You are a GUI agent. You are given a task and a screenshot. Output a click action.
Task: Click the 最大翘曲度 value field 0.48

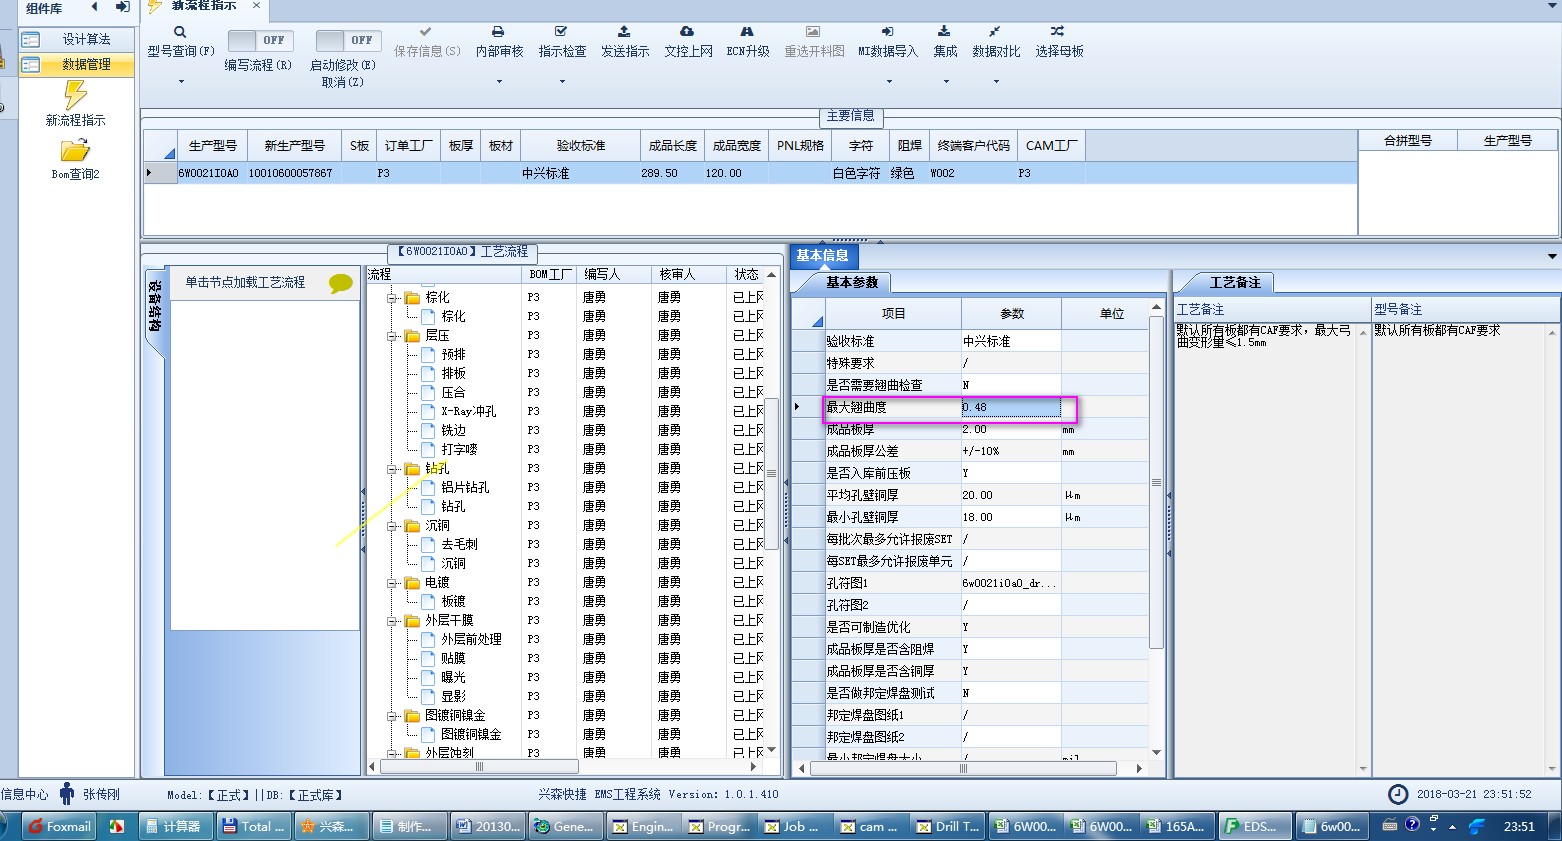1011,407
